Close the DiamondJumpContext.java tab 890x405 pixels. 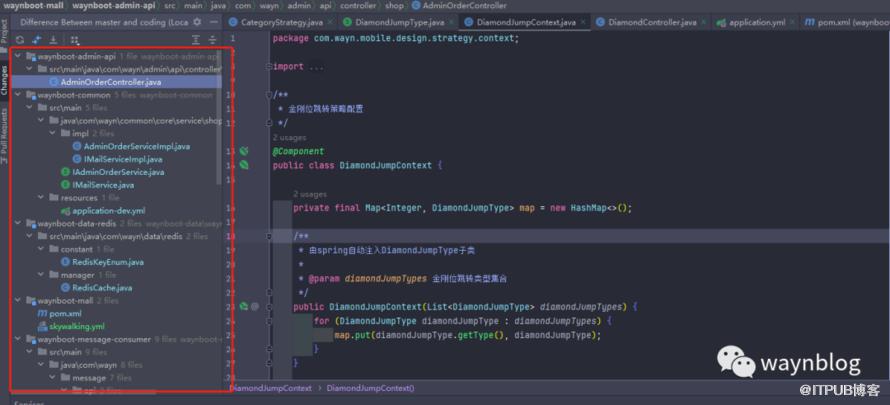click(x=583, y=21)
